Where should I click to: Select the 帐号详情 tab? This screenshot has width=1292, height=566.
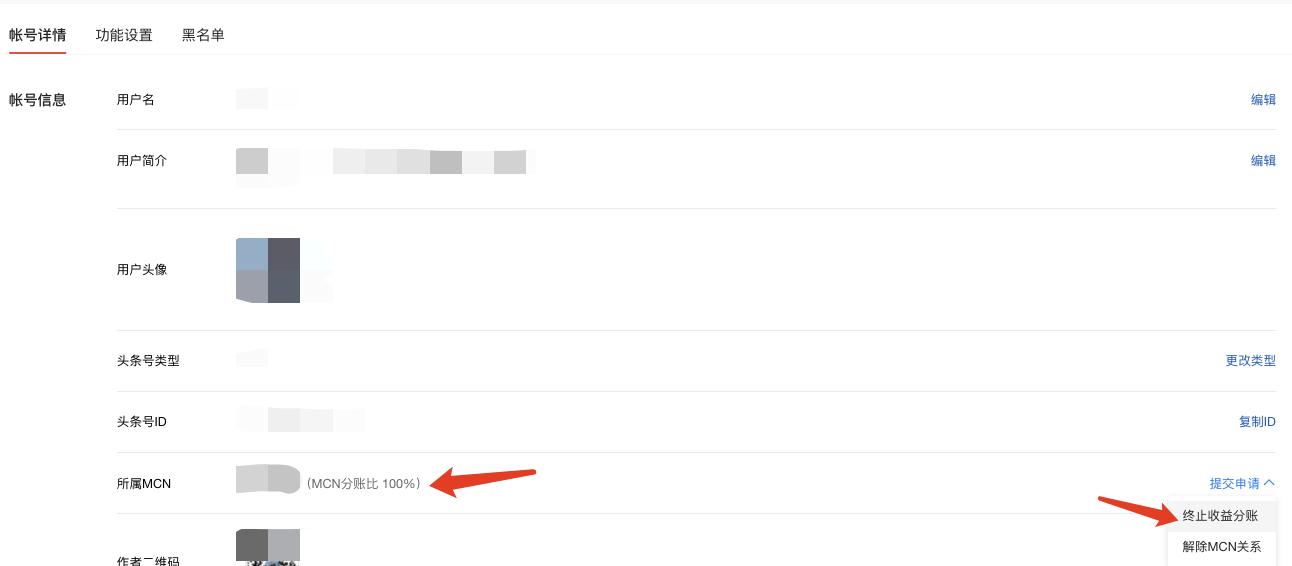click(x=37, y=35)
